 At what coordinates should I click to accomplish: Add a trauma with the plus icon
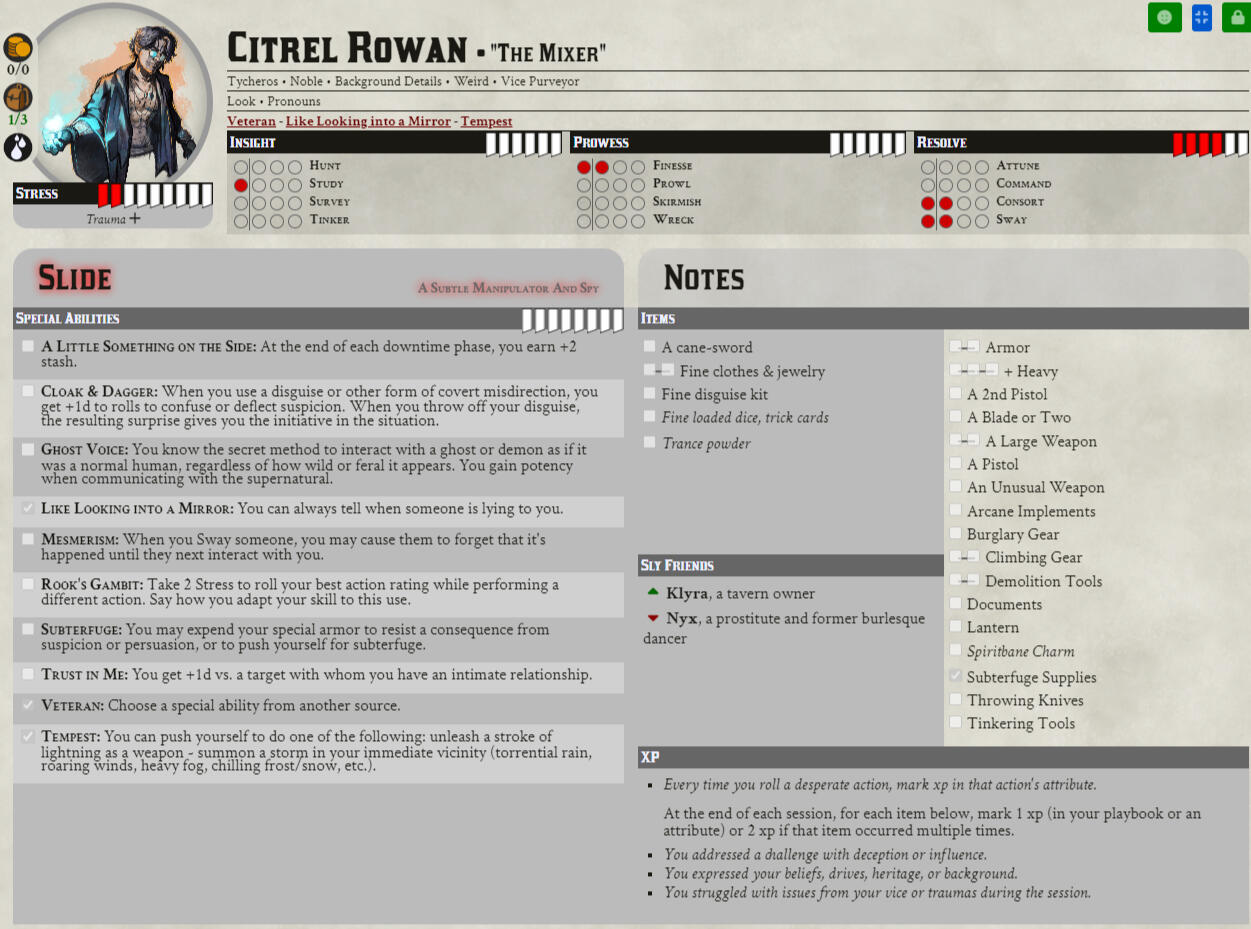click(135, 219)
